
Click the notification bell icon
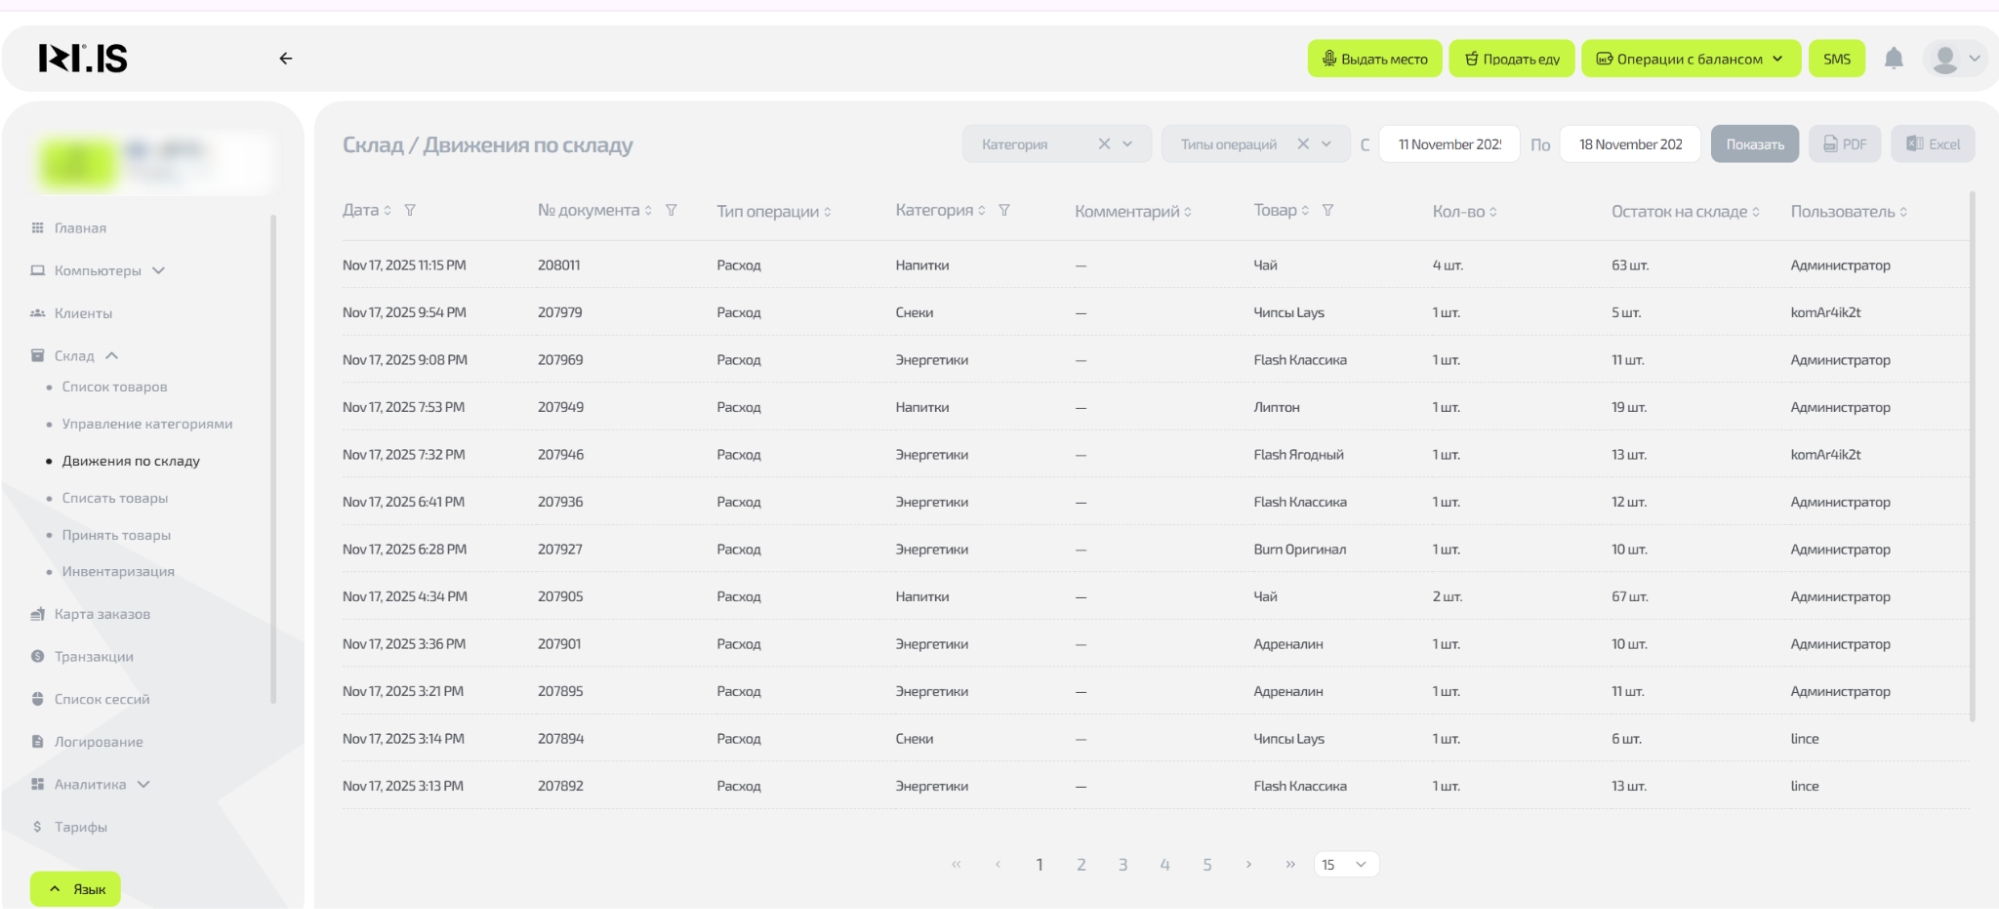[1893, 59]
